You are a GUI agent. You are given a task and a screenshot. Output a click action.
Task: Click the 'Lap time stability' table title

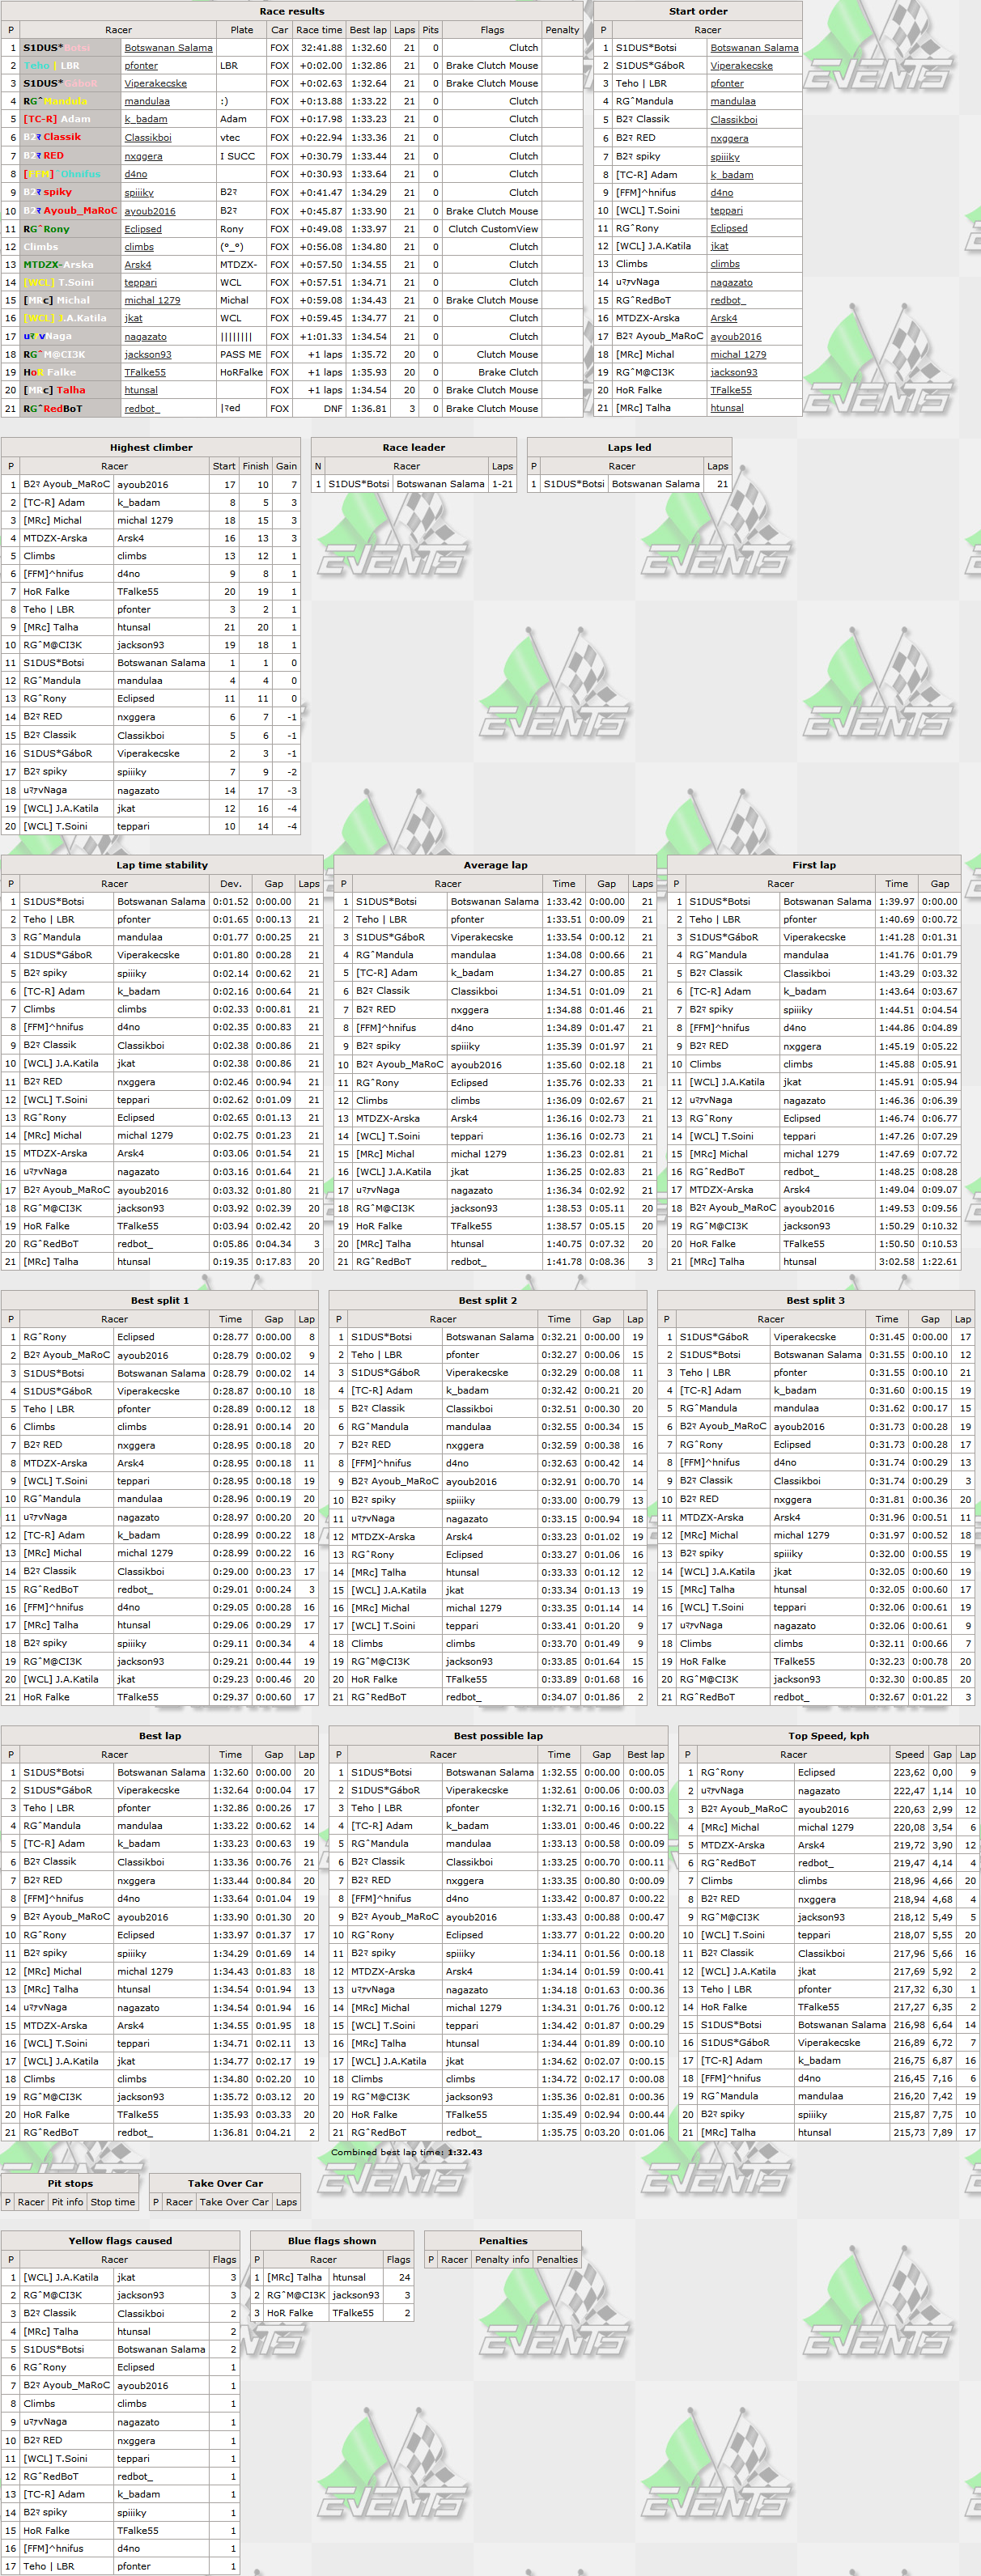click(162, 866)
